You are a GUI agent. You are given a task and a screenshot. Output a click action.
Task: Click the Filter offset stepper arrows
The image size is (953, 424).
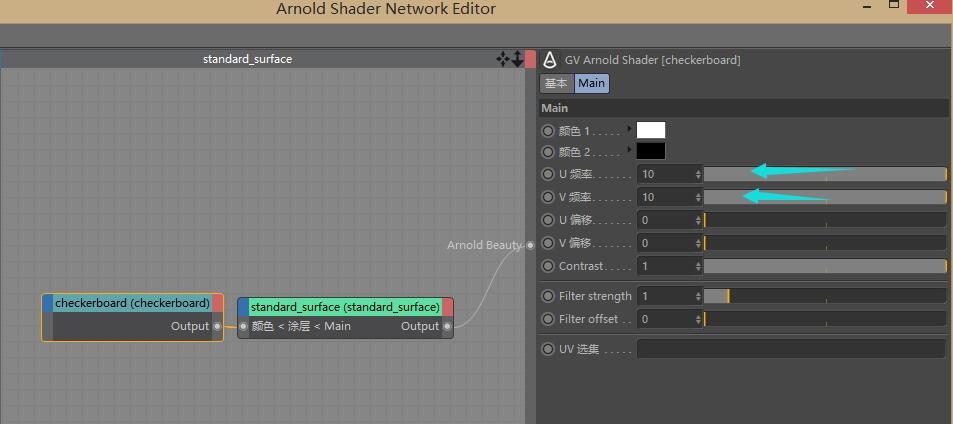click(x=698, y=319)
